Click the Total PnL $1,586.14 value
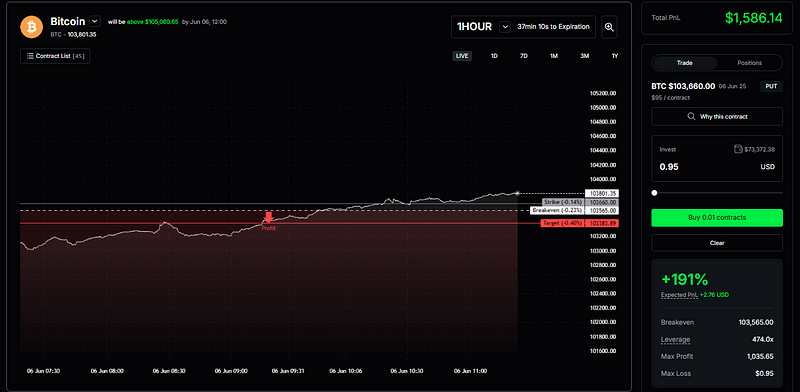The width and height of the screenshot is (800, 392). click(754, 18)
